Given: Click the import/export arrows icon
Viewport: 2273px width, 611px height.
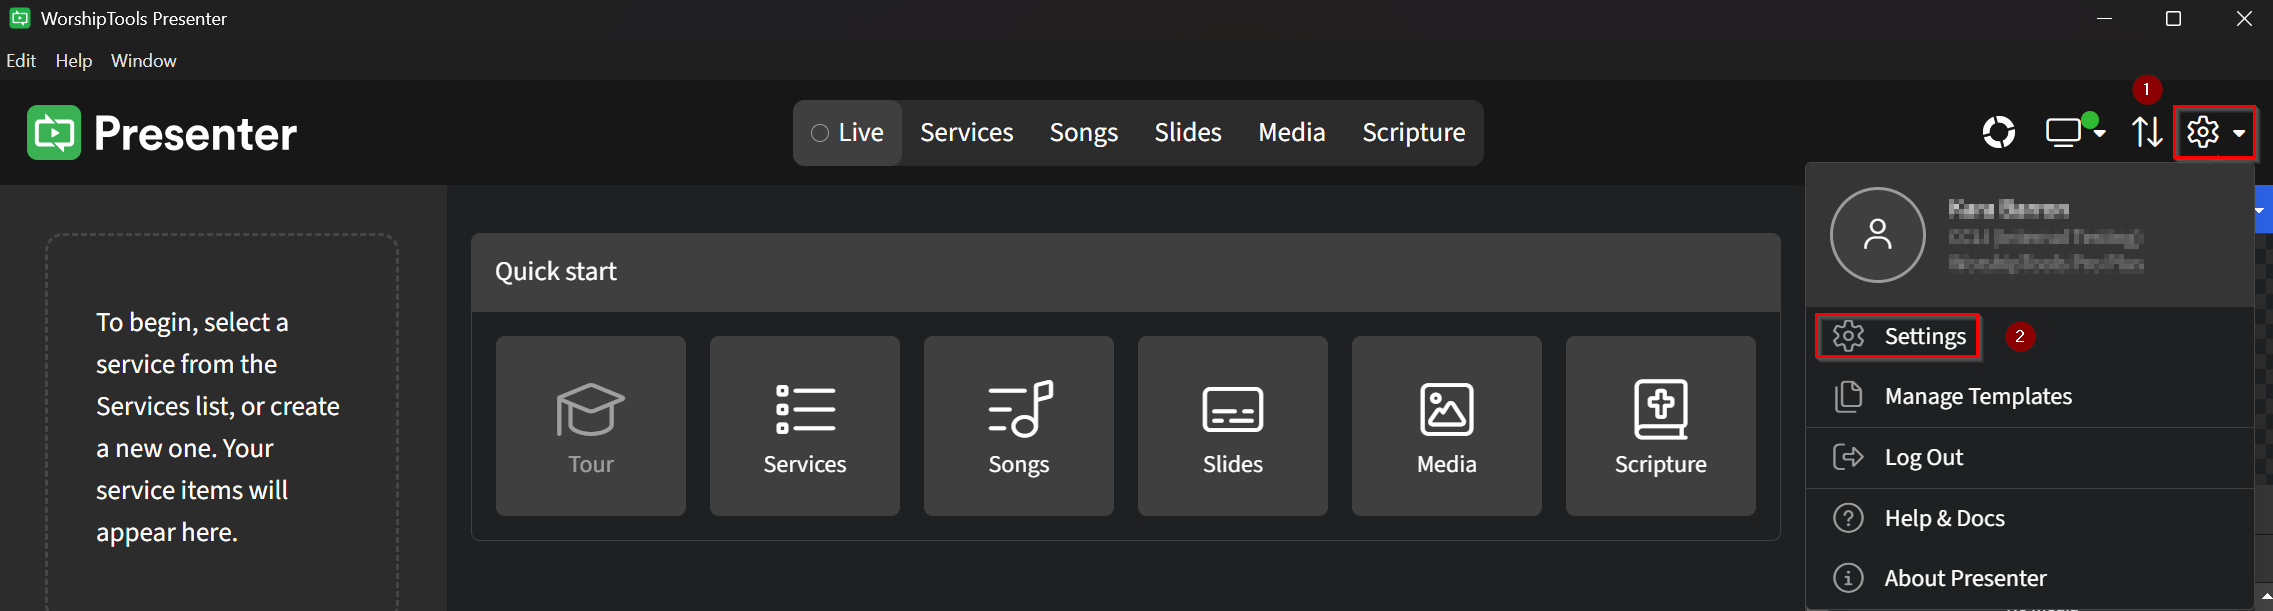Looking at the screenshot, I should [x=2146, y=132].
